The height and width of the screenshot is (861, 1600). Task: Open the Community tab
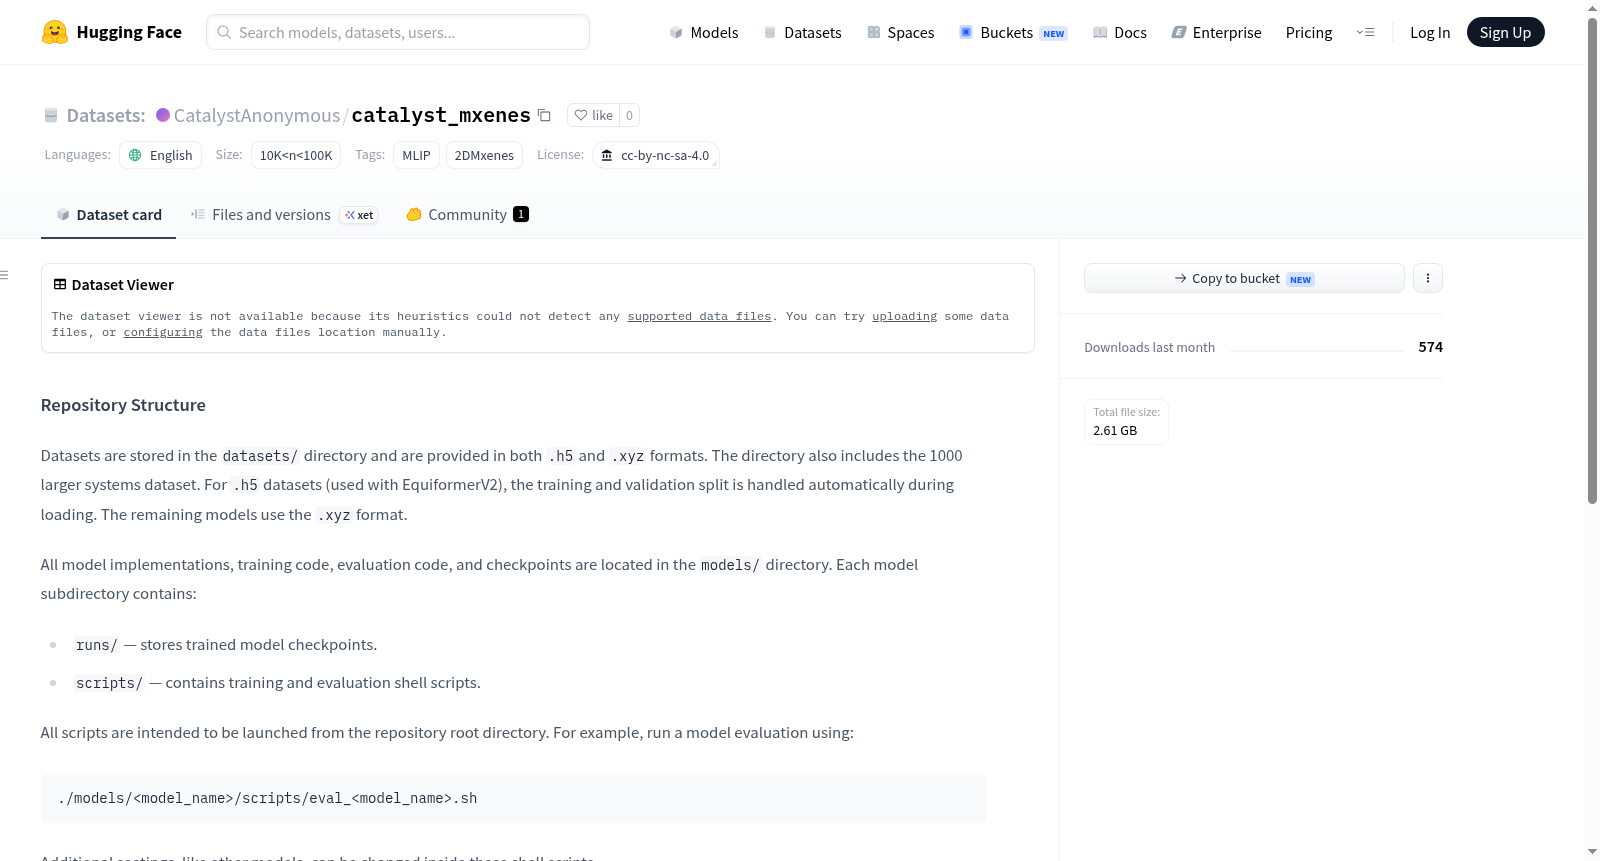[x=467, y=215]
